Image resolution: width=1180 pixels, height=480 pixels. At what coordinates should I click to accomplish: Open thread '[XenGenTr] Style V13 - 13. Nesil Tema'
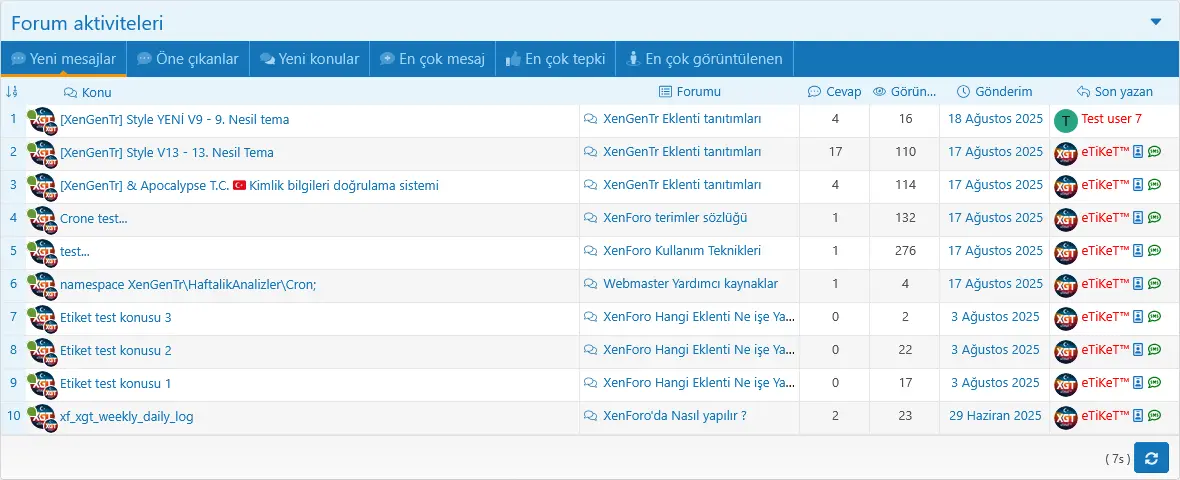pyautogui.click(x=167, y=153)
